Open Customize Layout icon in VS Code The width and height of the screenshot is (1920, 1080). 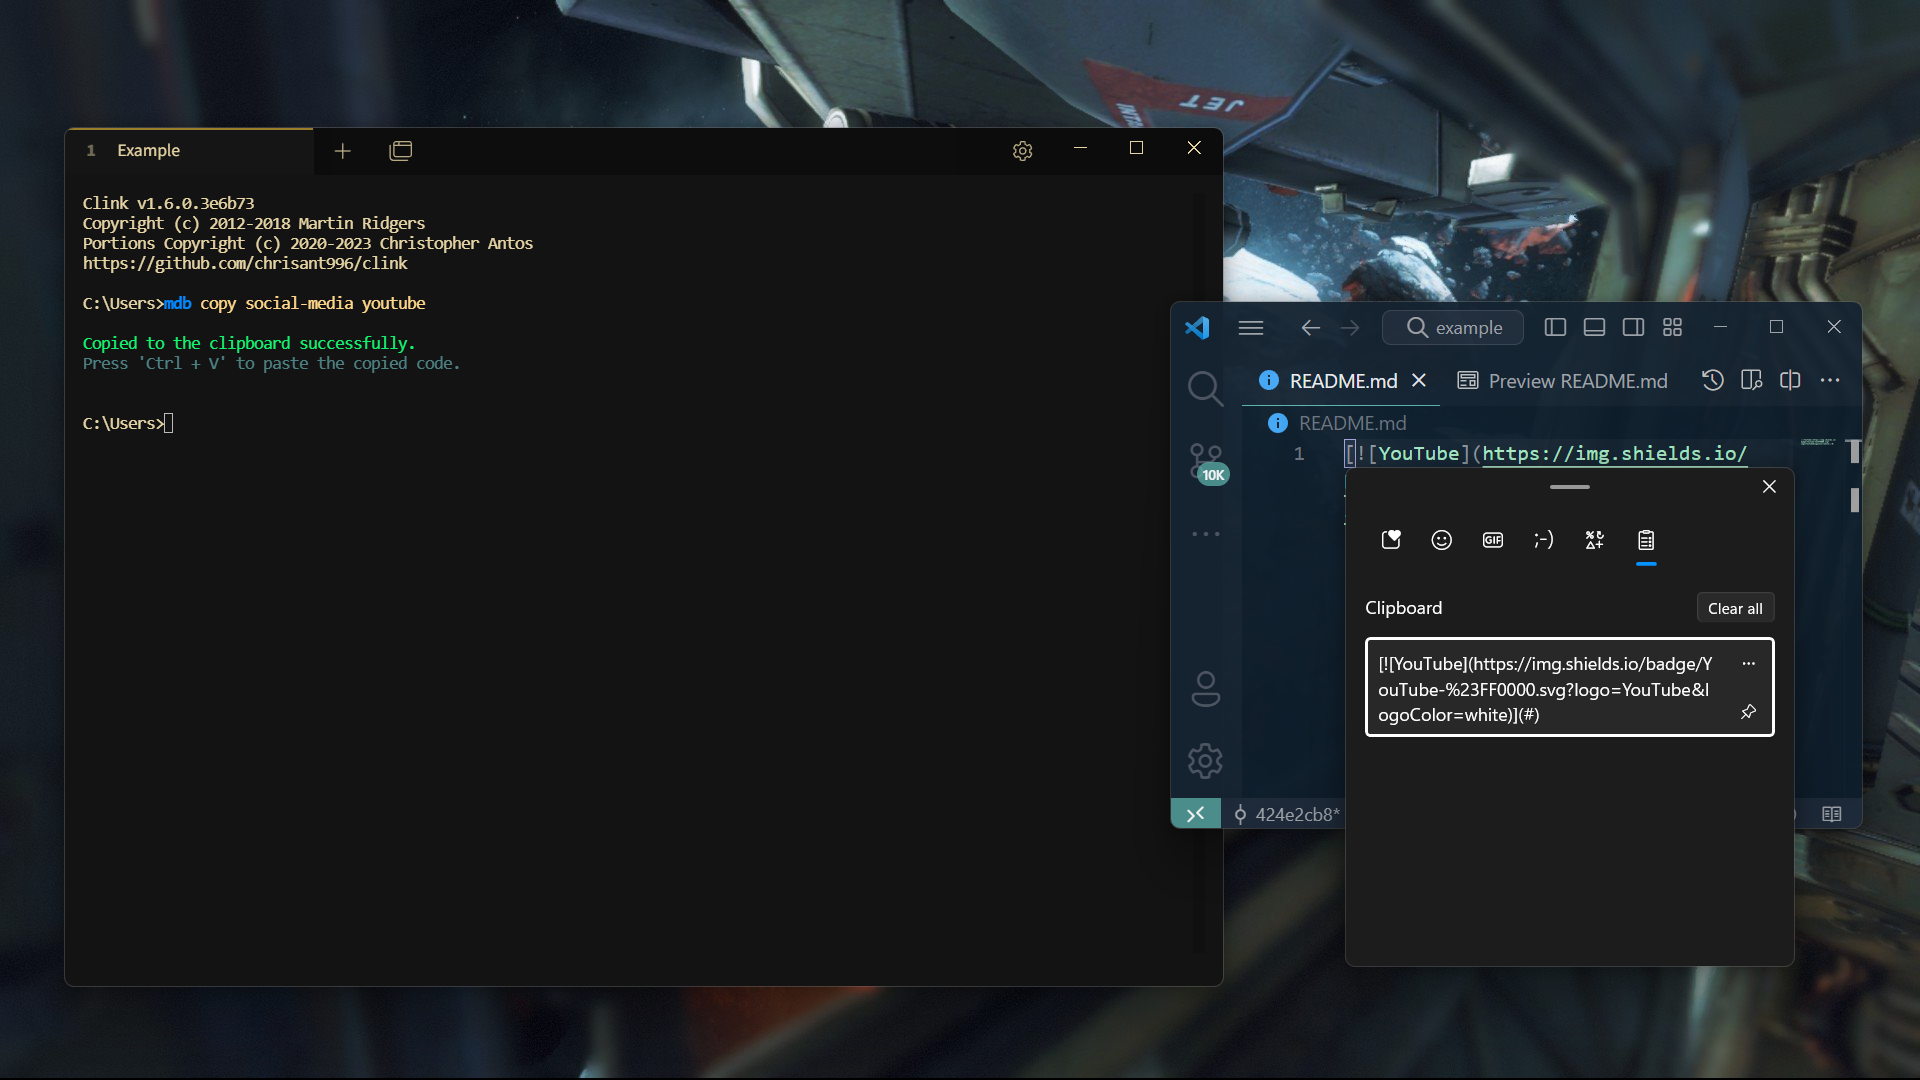tap(1672, 327)
